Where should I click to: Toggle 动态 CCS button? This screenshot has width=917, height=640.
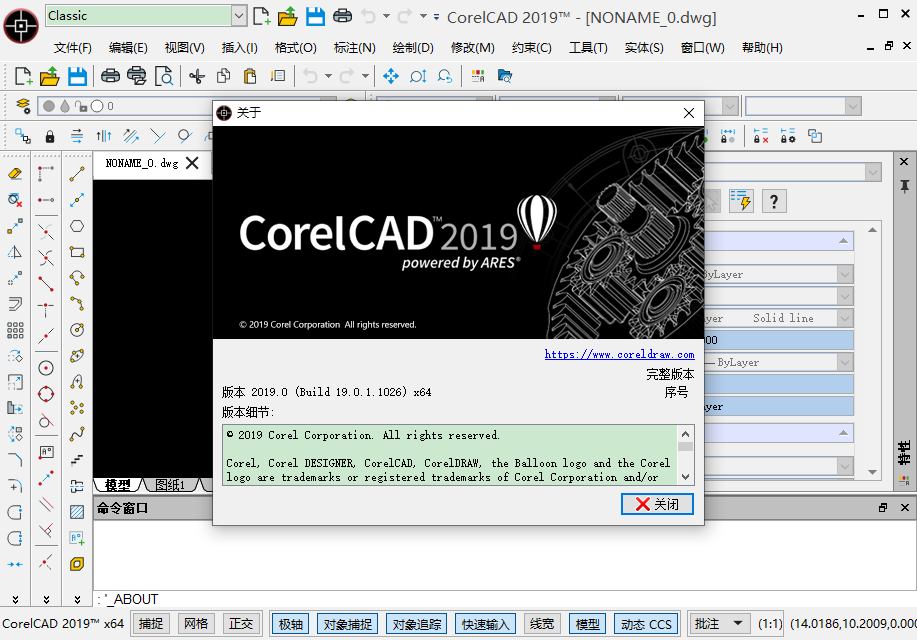pos(646,624)
